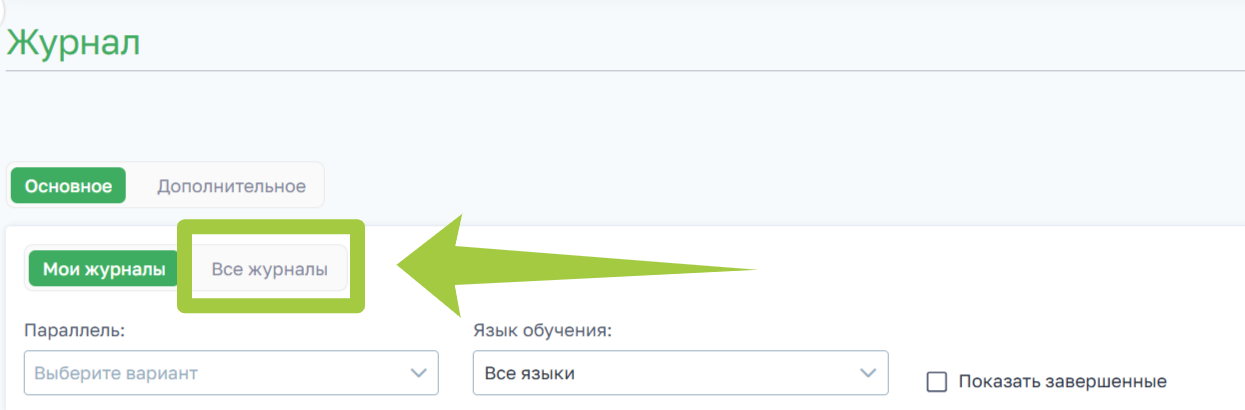
Task: Click the Показать завершенные label text
Action: coord(1062,381)
